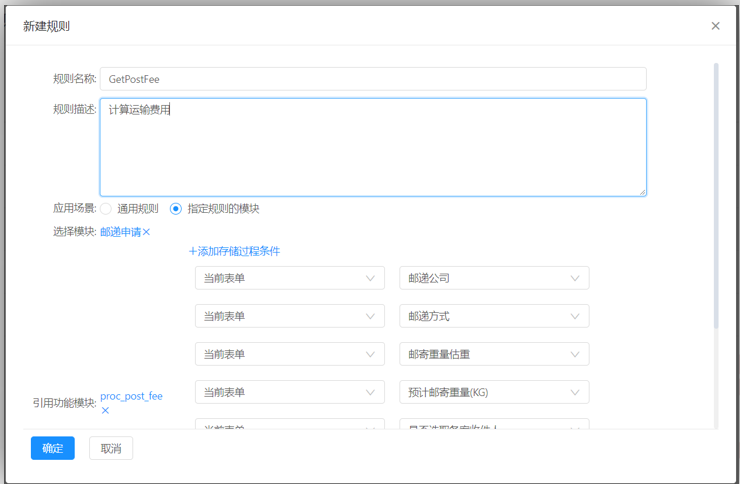Open the 当前表单 dropdown beside 邮寄重量估重
Screen dimensions: 740x484
click(290, 354)
